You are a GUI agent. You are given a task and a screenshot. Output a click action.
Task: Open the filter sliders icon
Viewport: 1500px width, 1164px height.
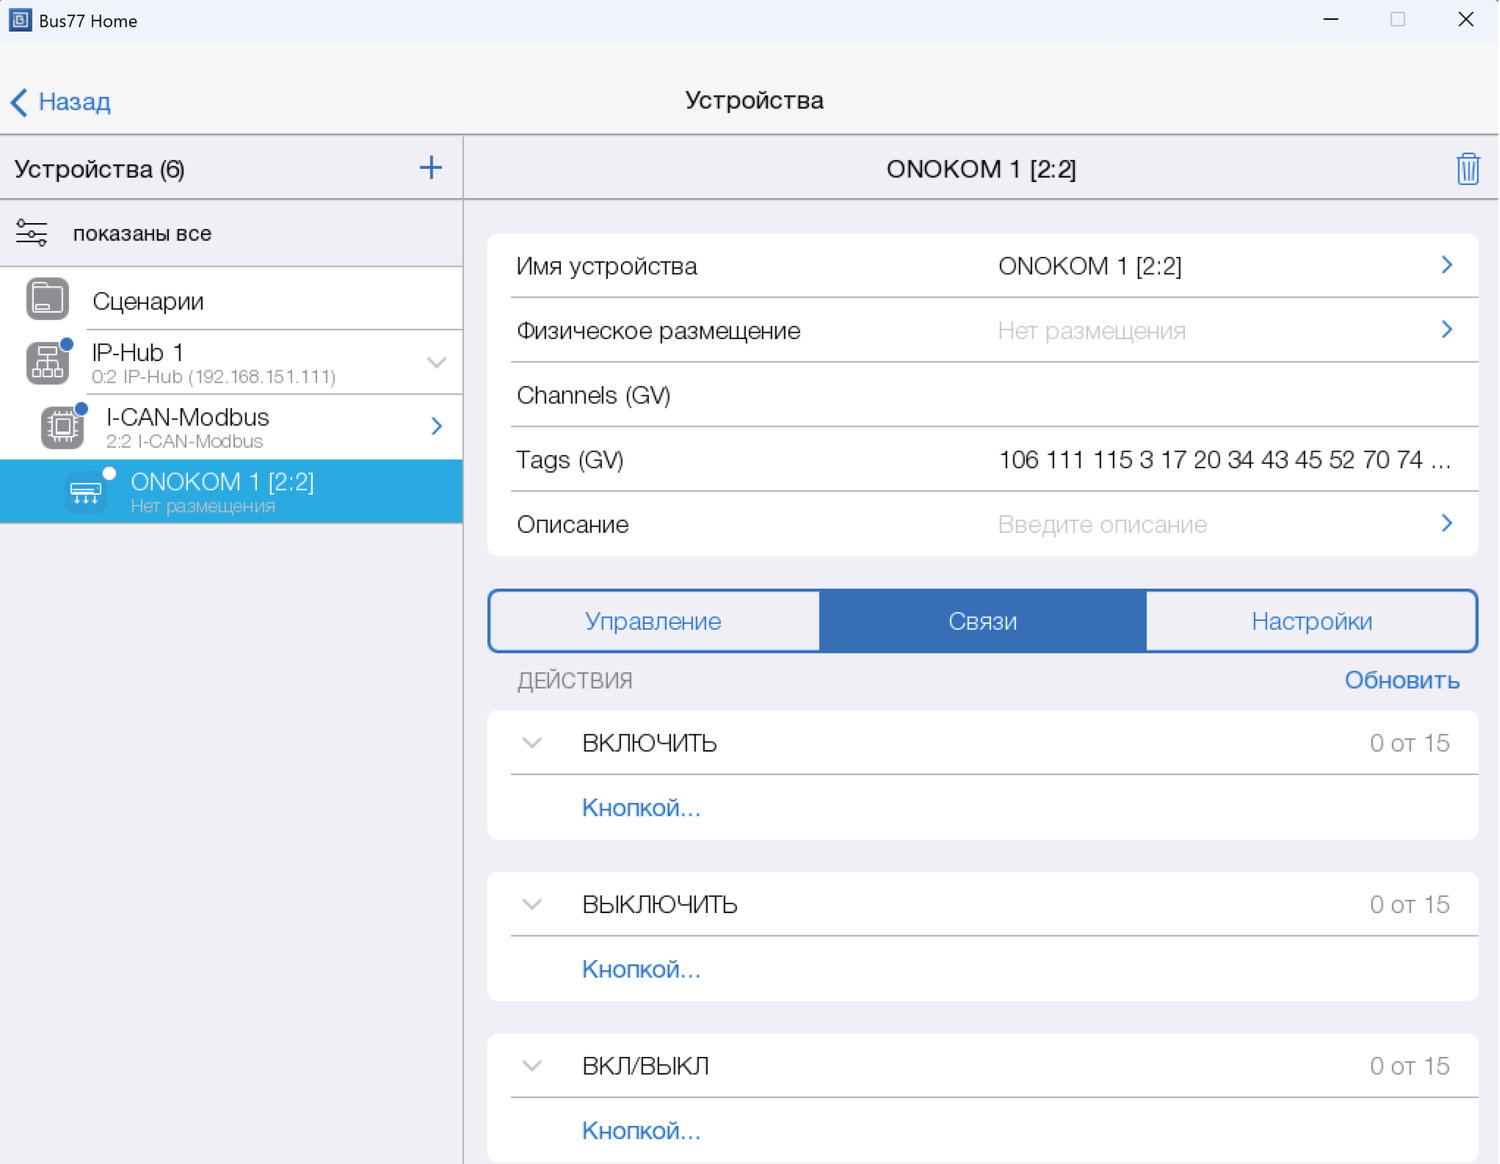click(32, 233)
